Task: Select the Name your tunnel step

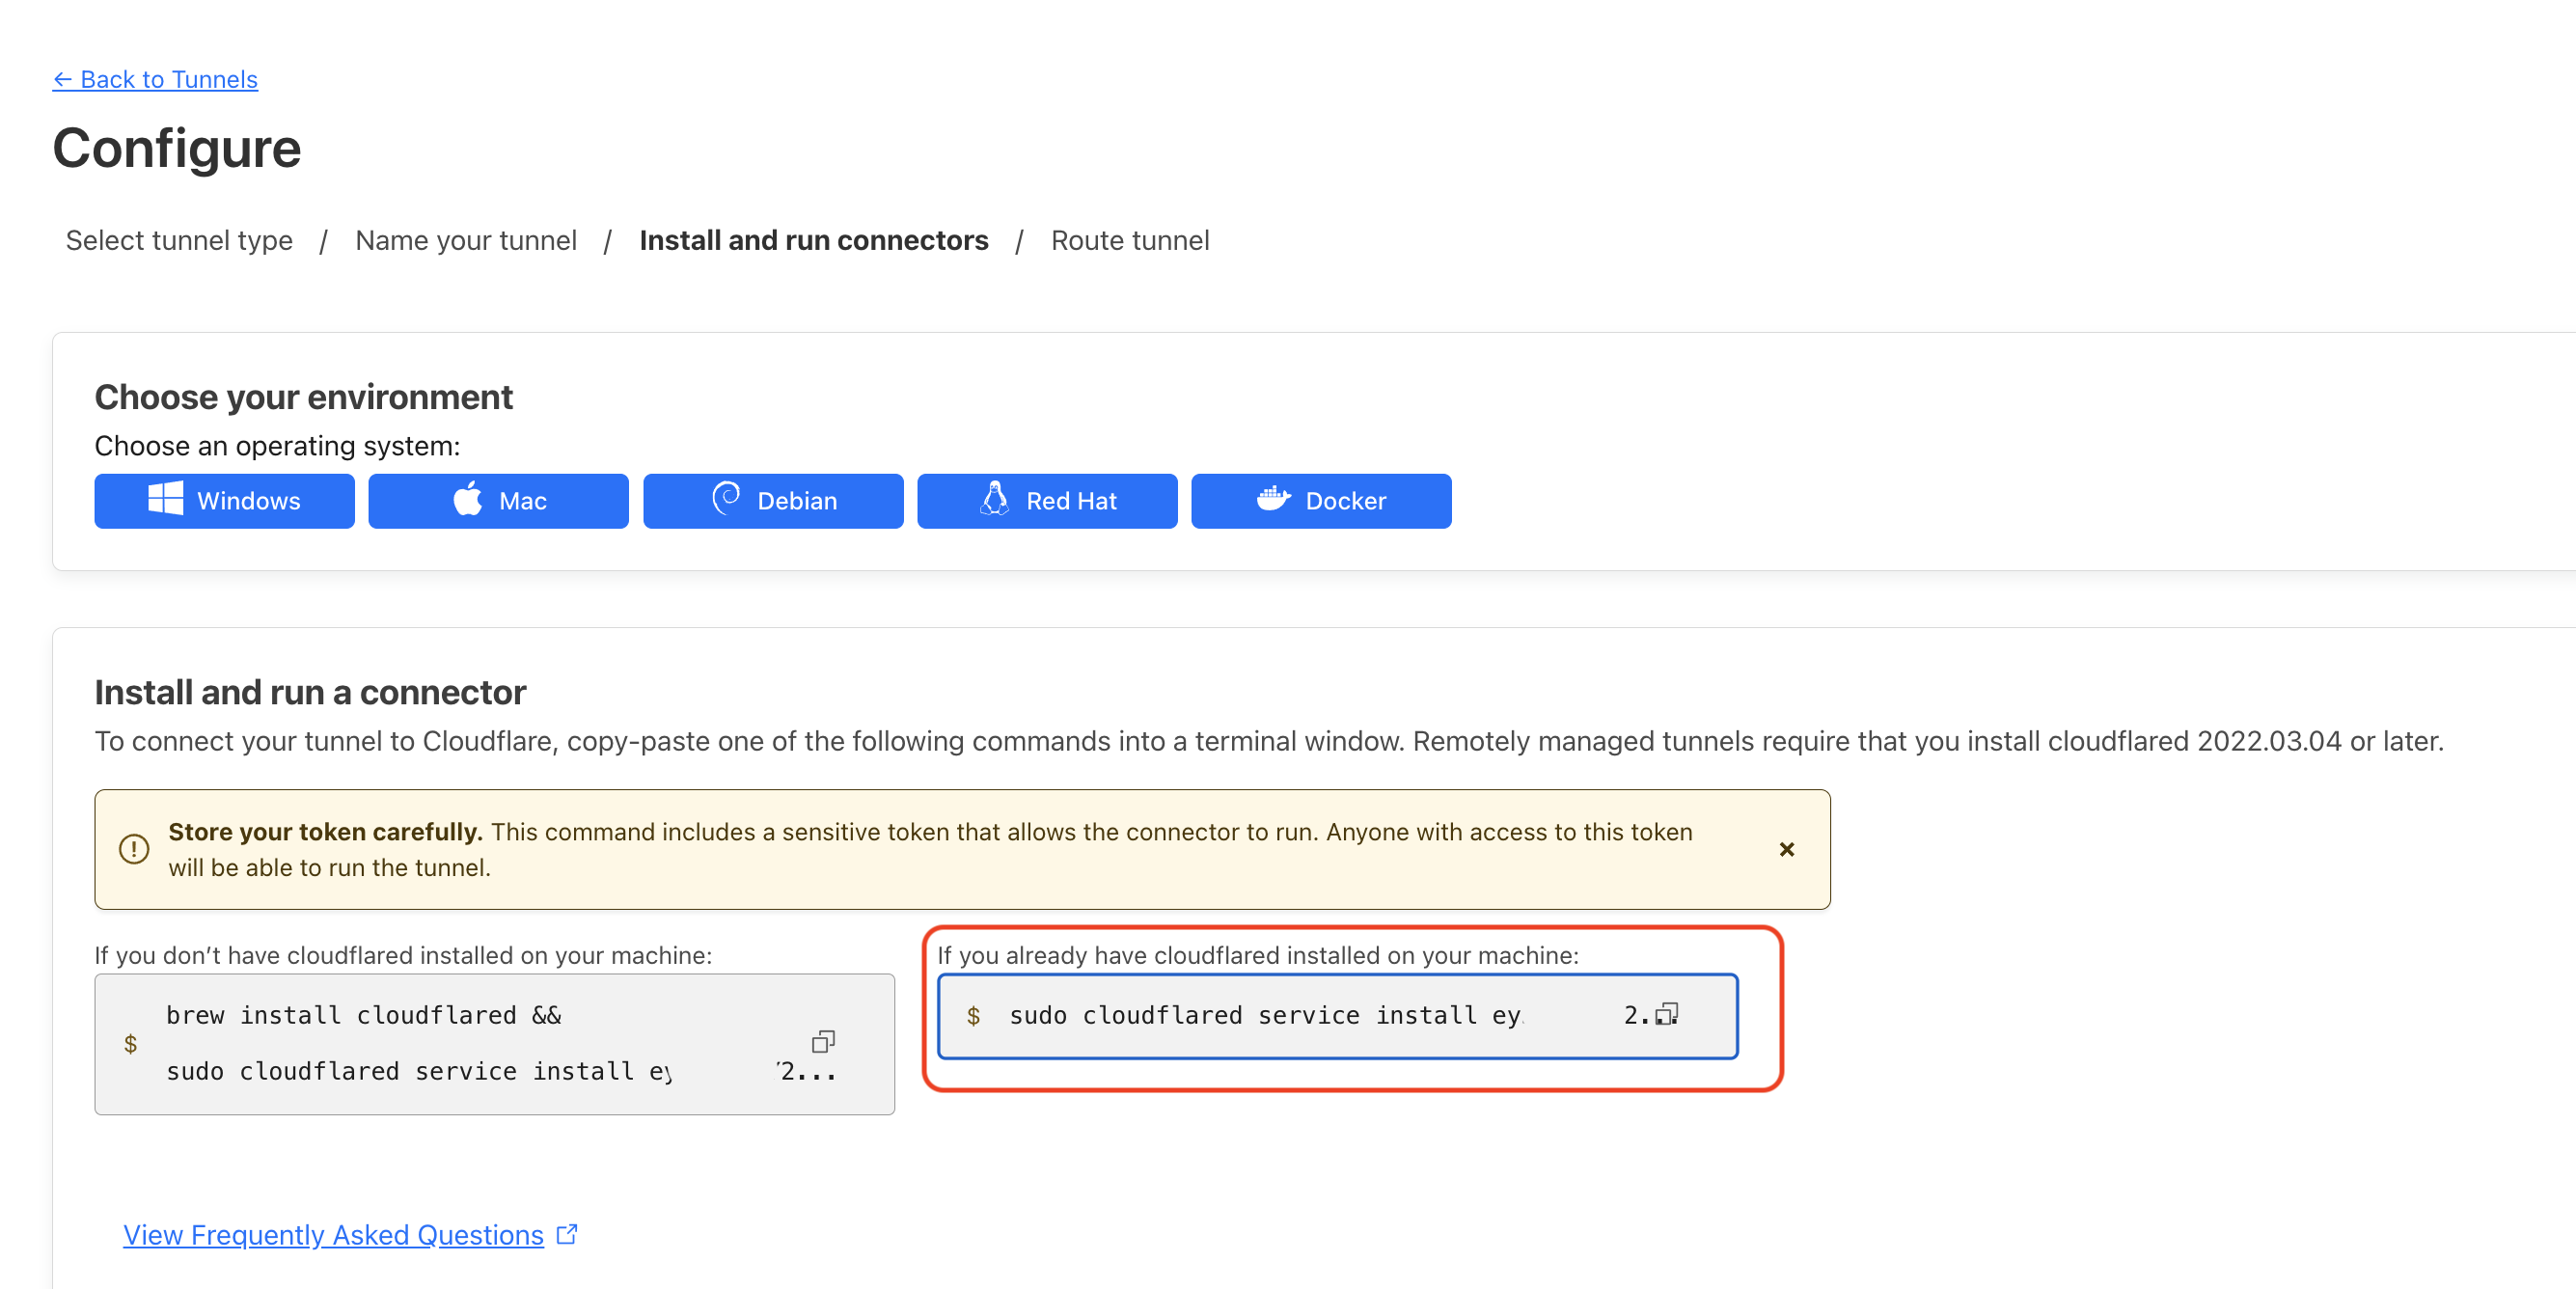Action: pos(467,240)
